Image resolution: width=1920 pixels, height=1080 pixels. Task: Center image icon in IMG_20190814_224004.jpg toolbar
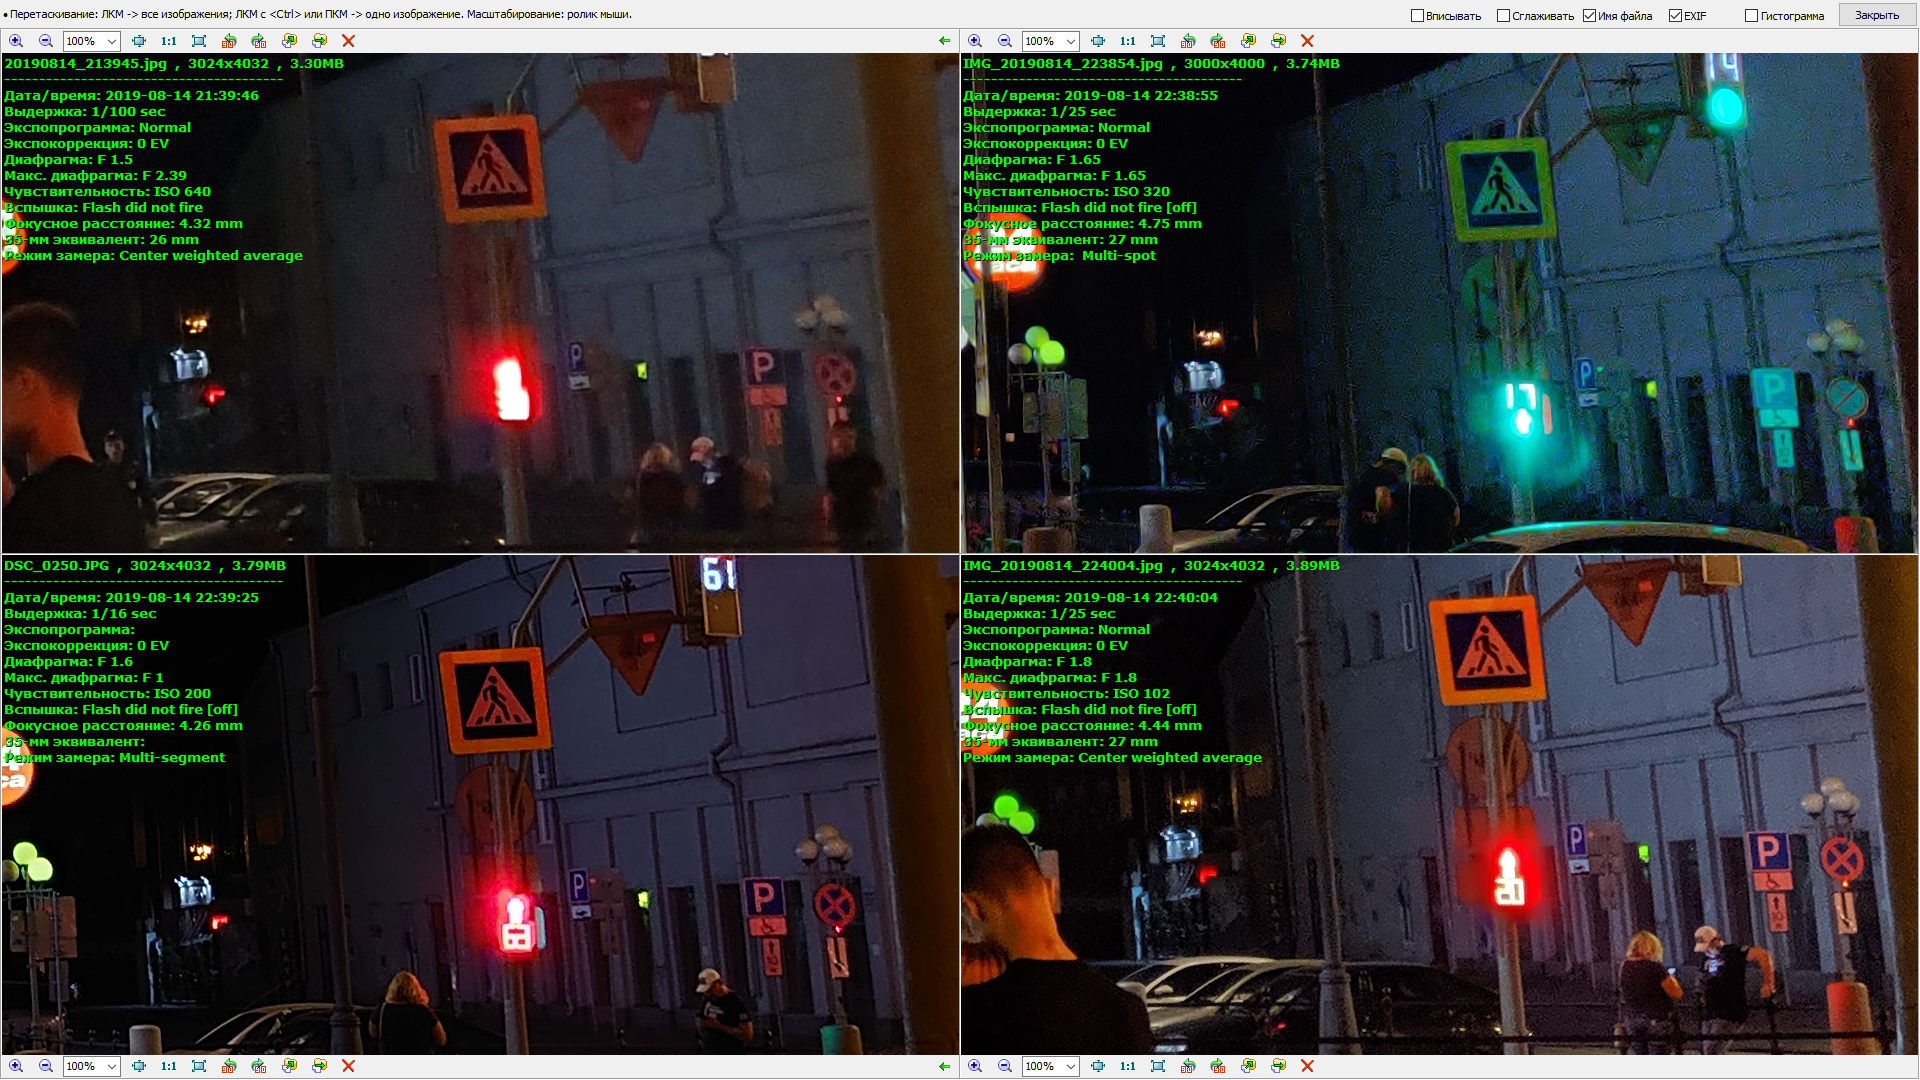pos(1098,1066)
